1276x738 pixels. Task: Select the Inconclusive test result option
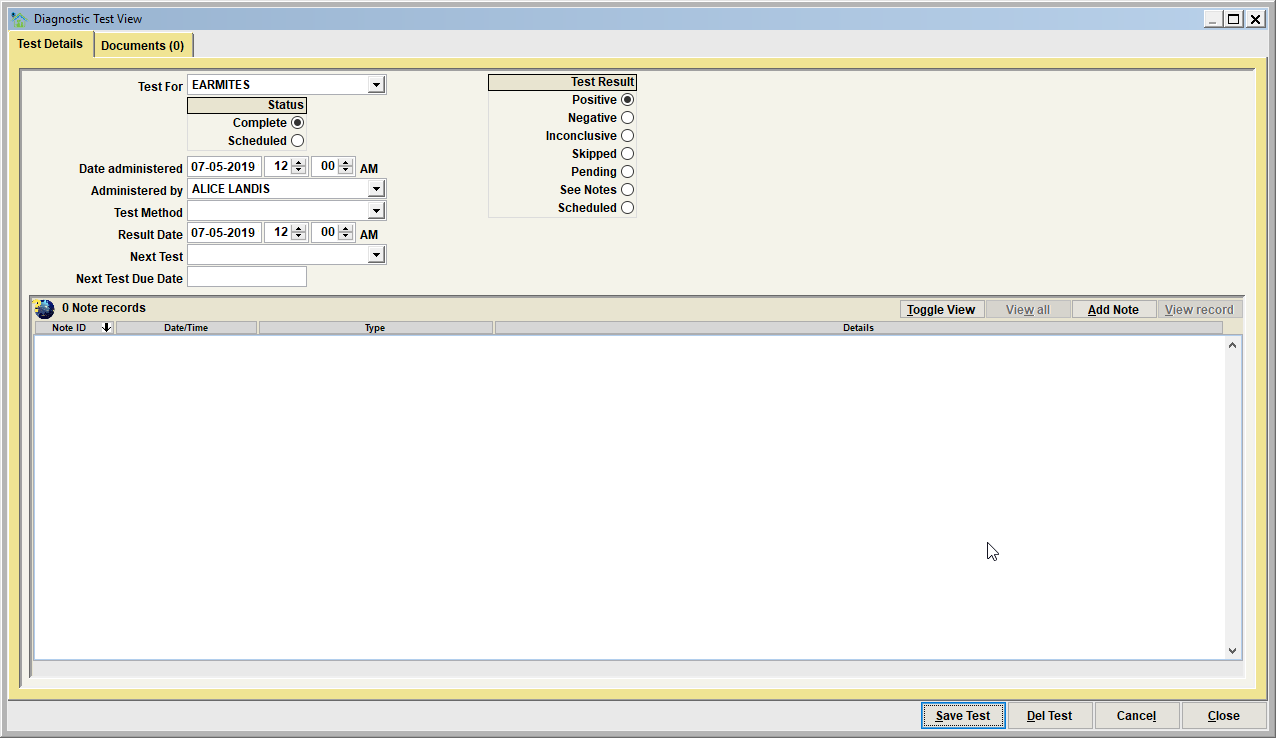[x=627, y=136]
